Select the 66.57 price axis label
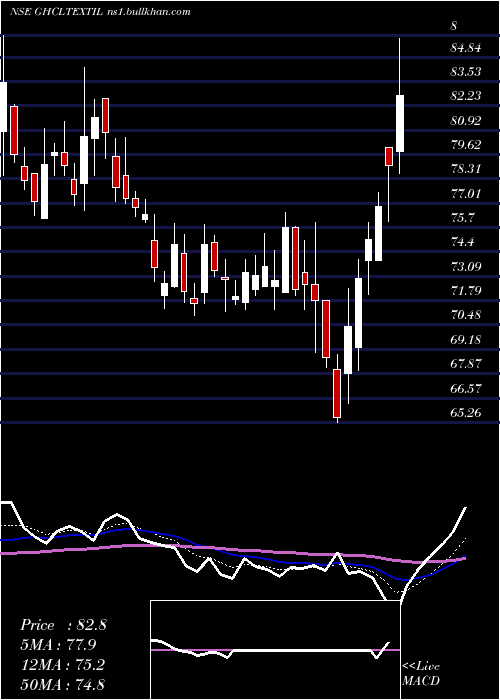The width and height of the screenshot is (500, 700). tap(466, 388)
